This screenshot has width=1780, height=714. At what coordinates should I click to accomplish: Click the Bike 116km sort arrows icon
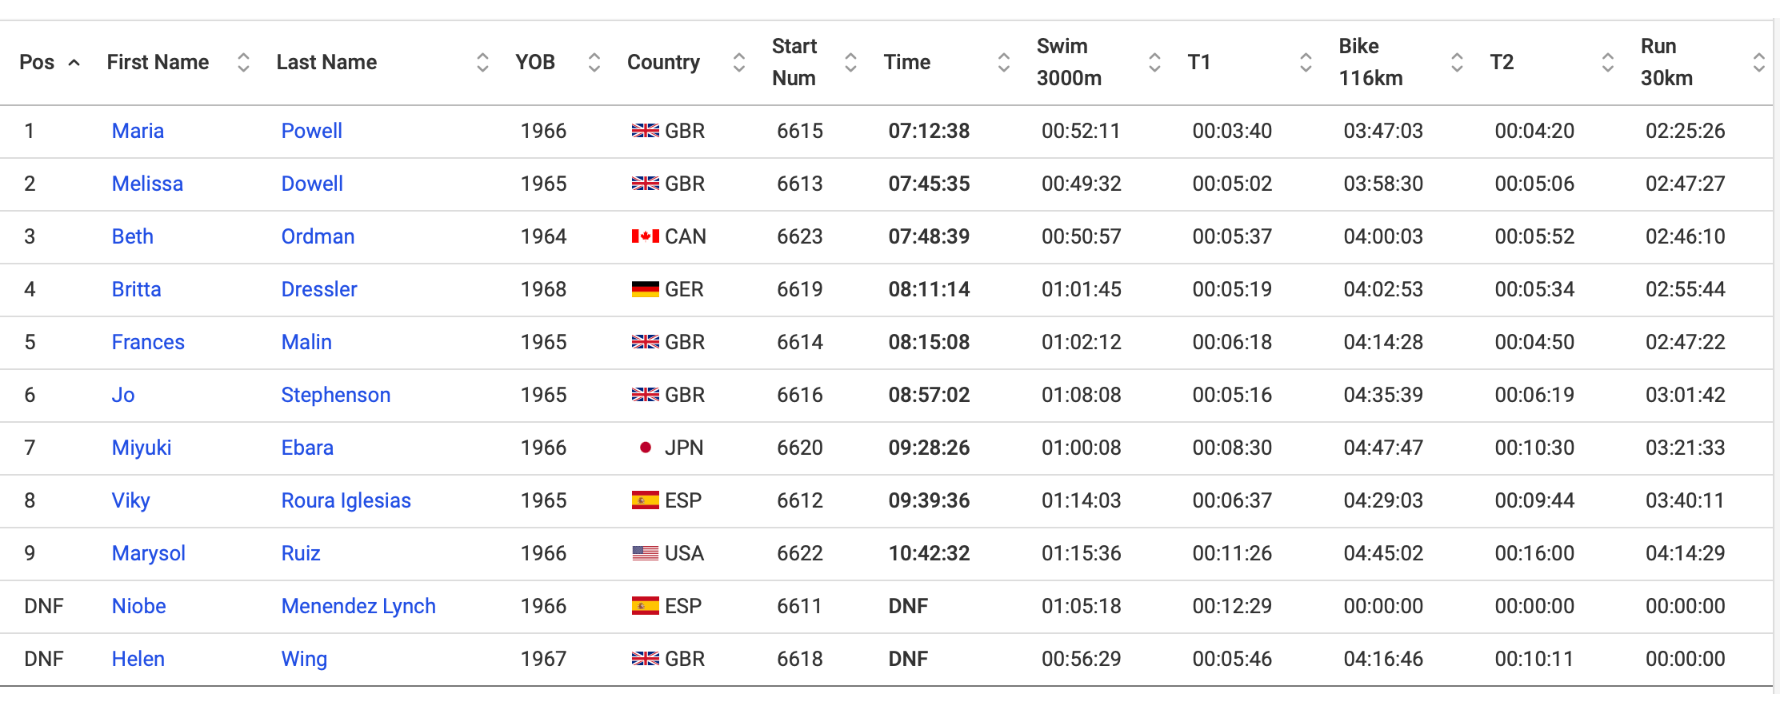coord(1457,62)
